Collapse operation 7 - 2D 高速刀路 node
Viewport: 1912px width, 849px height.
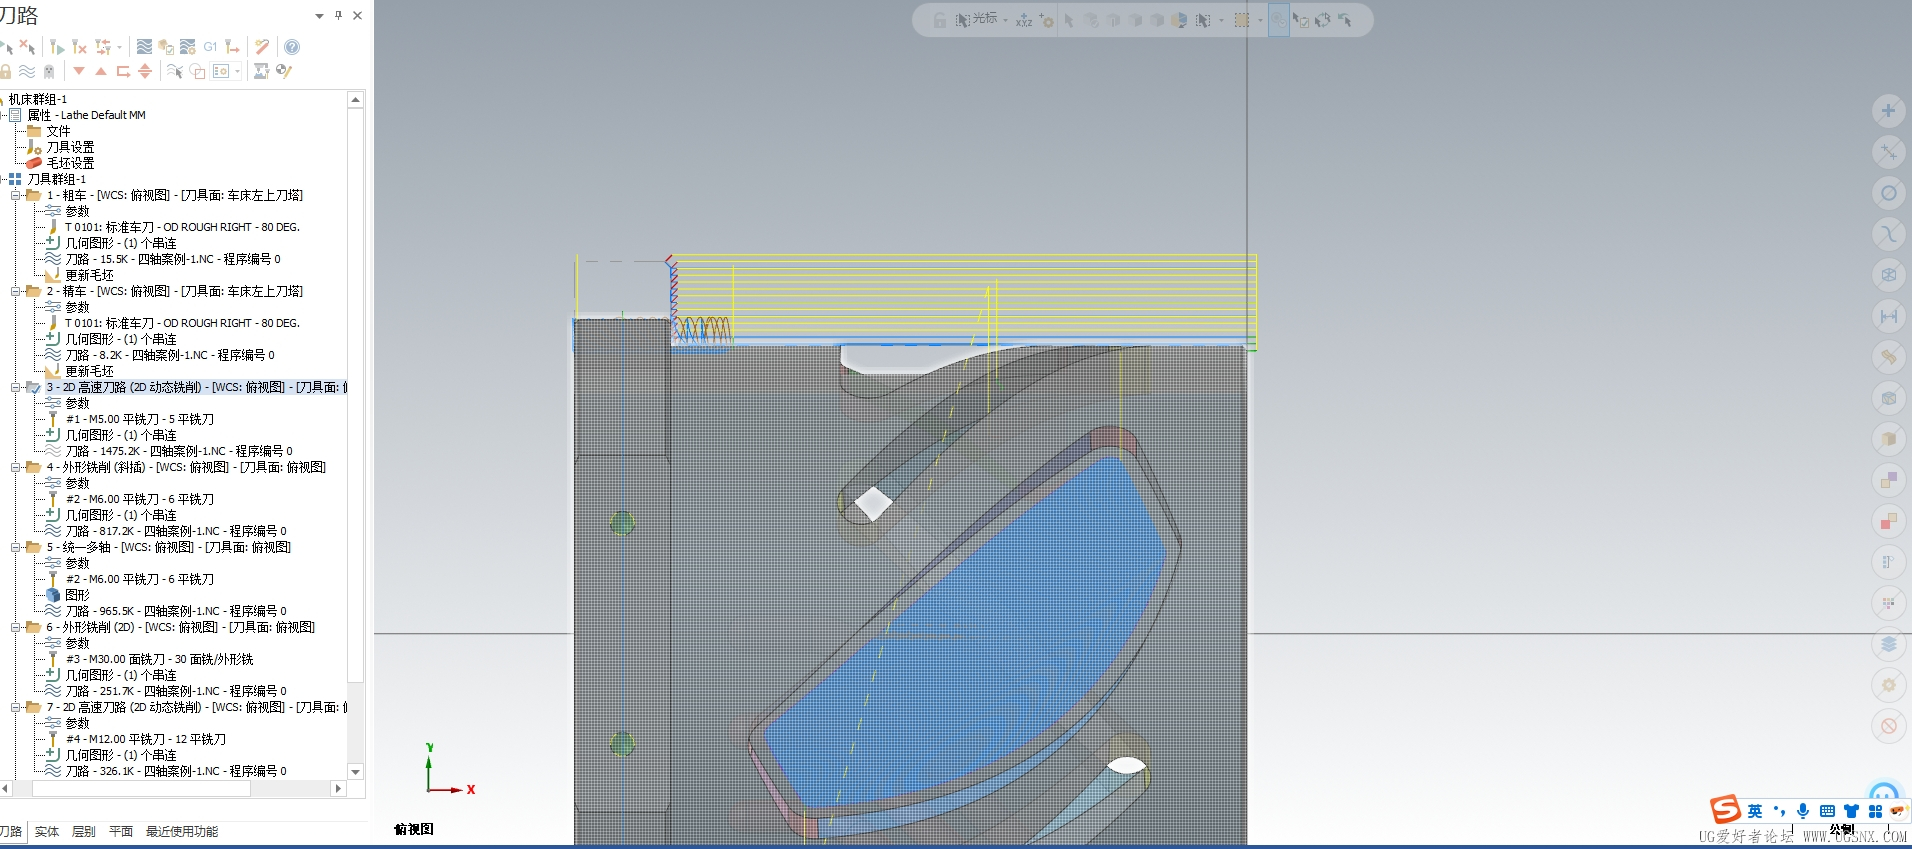15,707
